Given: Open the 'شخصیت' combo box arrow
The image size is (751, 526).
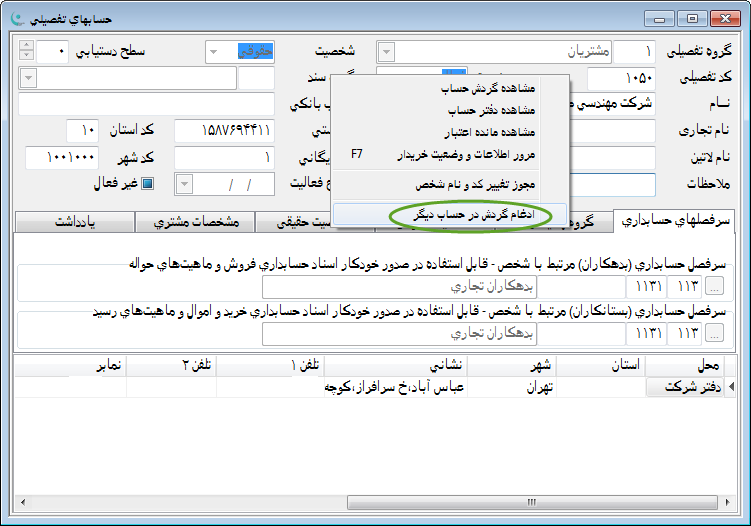Looking at the screenshot, I should (x=214, y=51).
